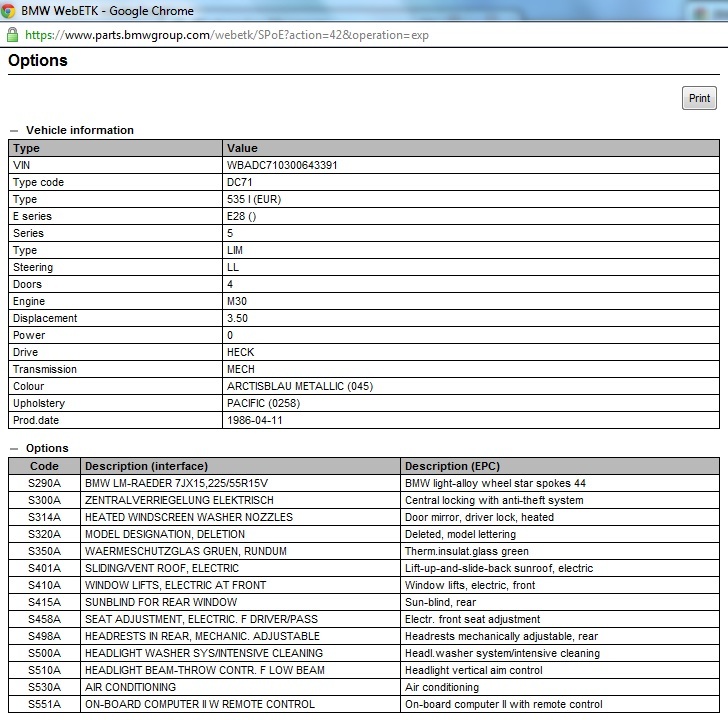The width and height of the screenshot is (728, 720).
Task: Click option code S290A
Action: [x=44, y=483]
